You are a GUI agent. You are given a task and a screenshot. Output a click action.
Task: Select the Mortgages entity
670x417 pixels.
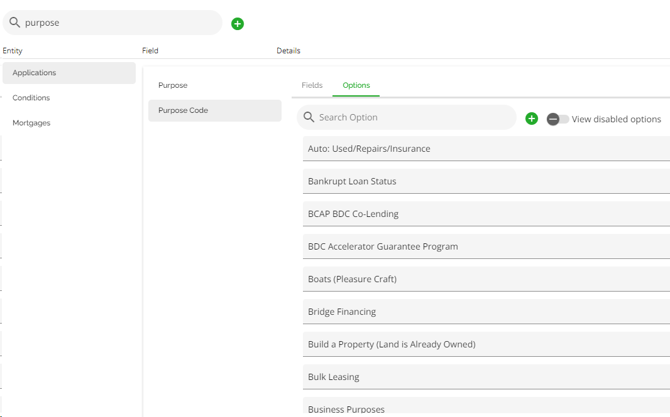31,123
